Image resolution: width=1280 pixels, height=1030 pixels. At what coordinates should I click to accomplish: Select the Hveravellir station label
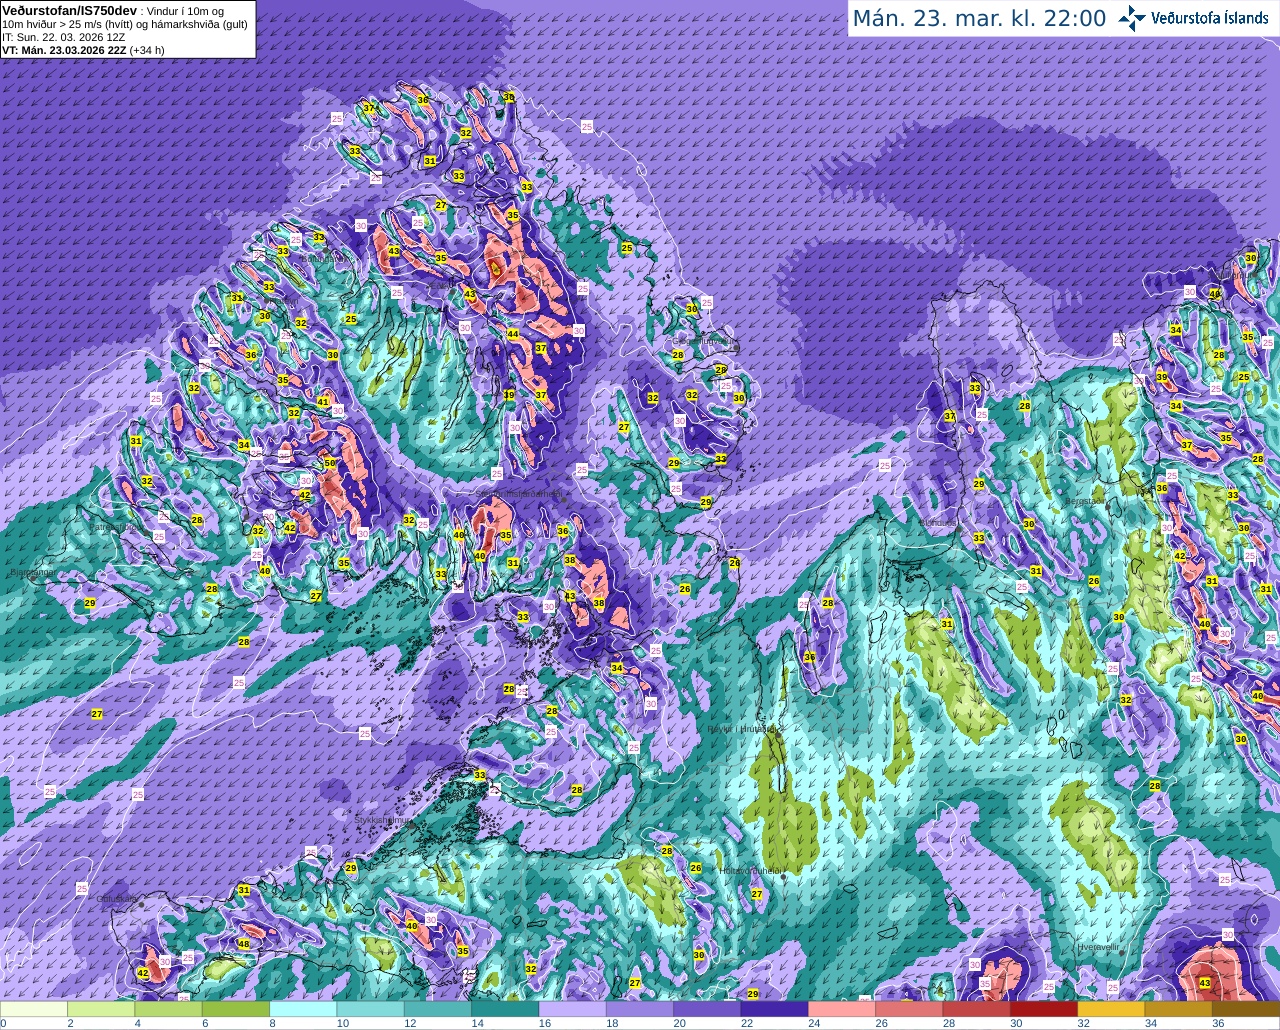[x=1099, y=946]
